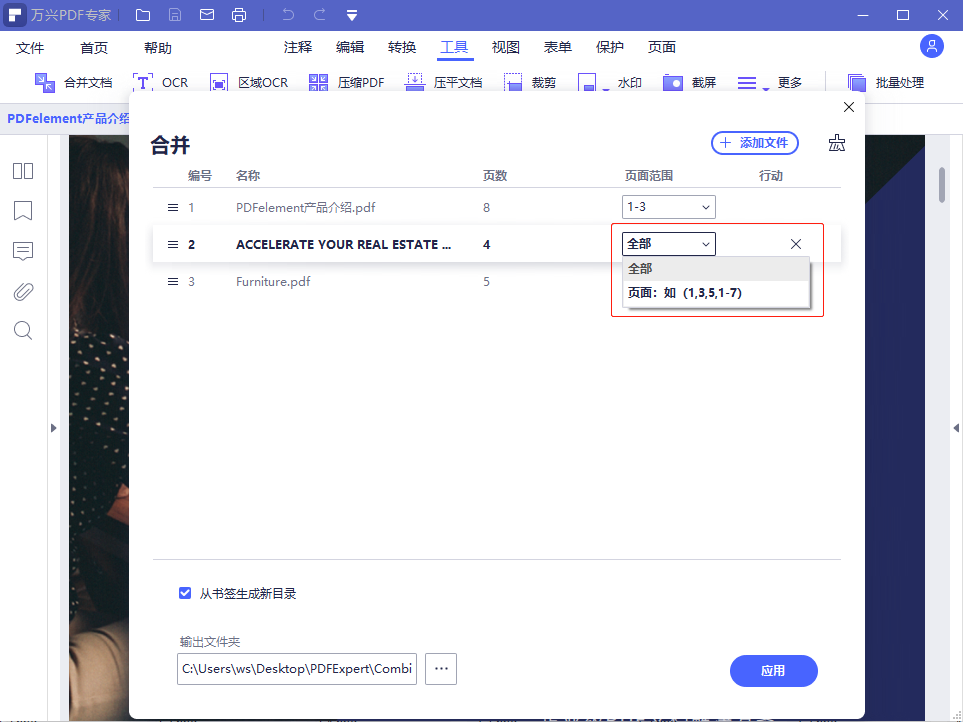This screenshot has width=963, height=722.
Task: Click the search magnifier sidebar icon
Action: point(23,331)
